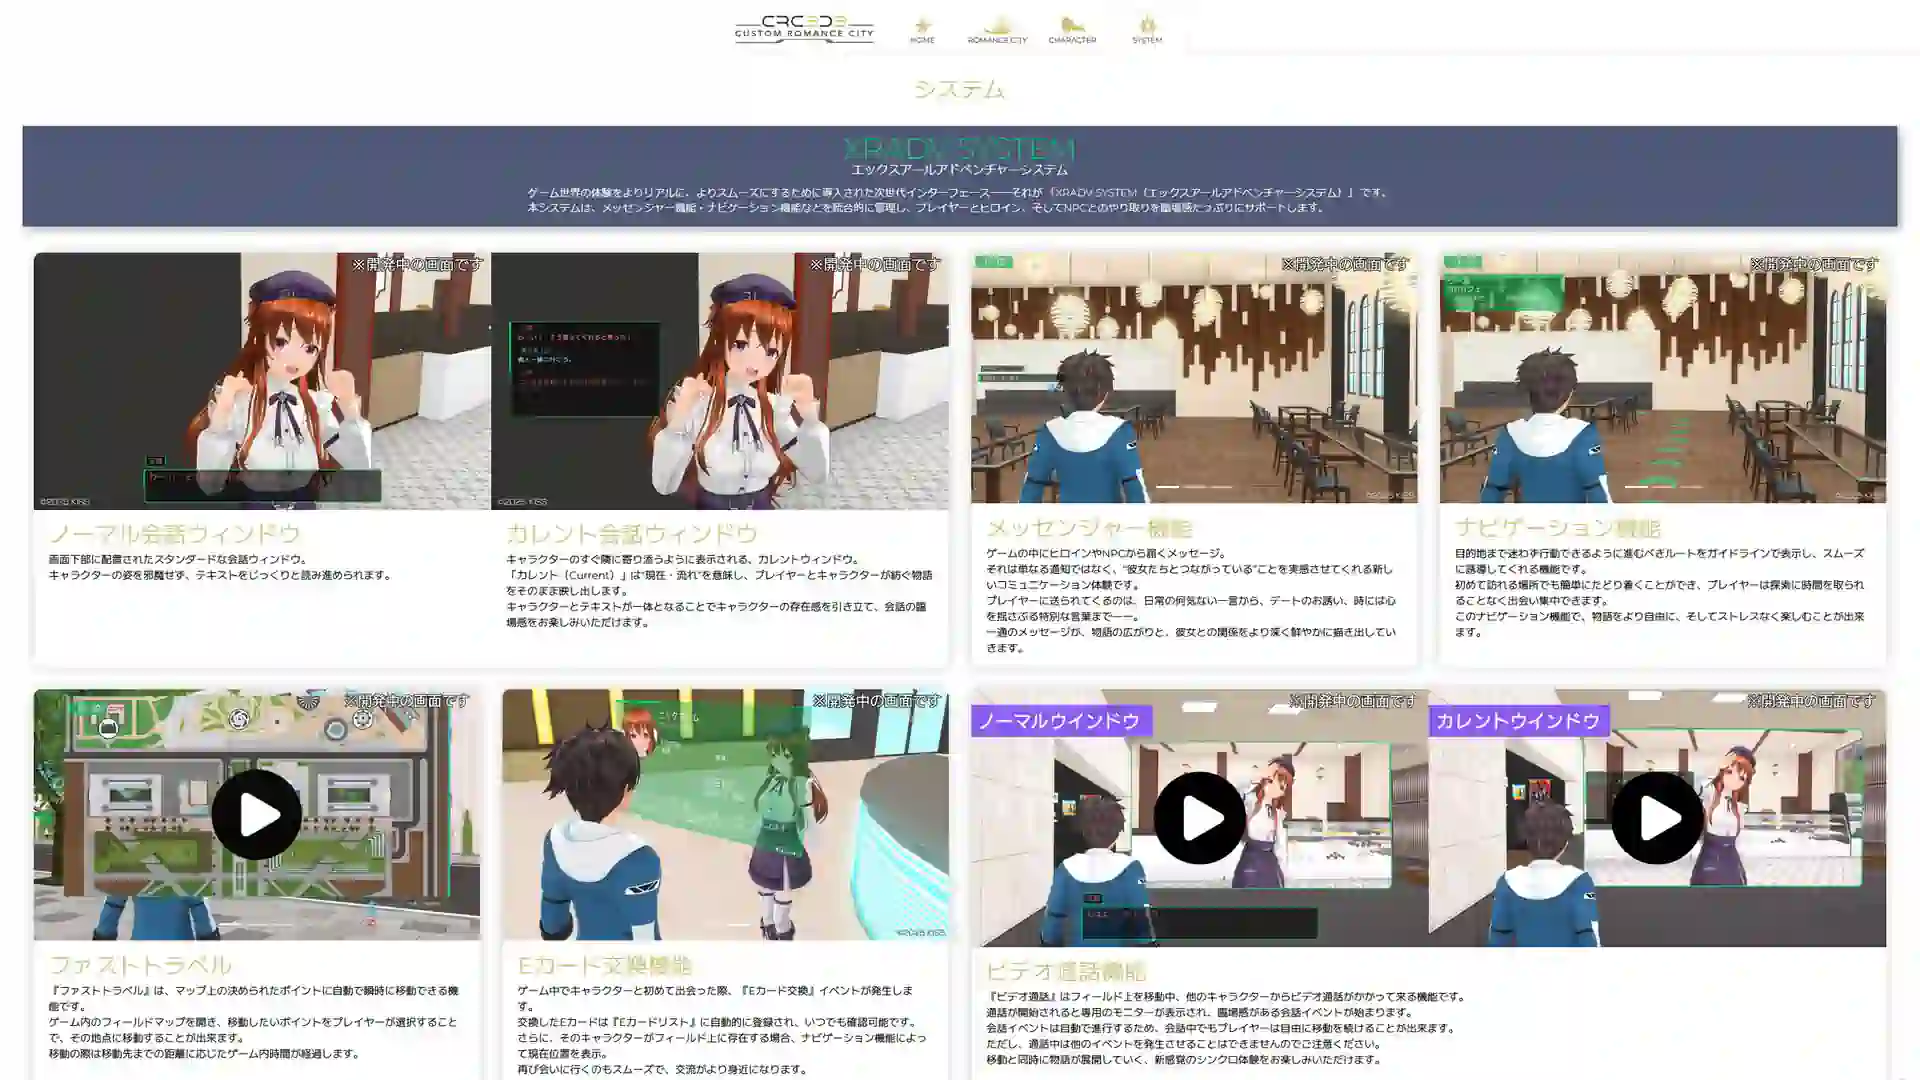The width and height of the screenshot is (1920, 1080).
Task: Open the Eカード交換機能 screenshot
Action: click(725, 815)
